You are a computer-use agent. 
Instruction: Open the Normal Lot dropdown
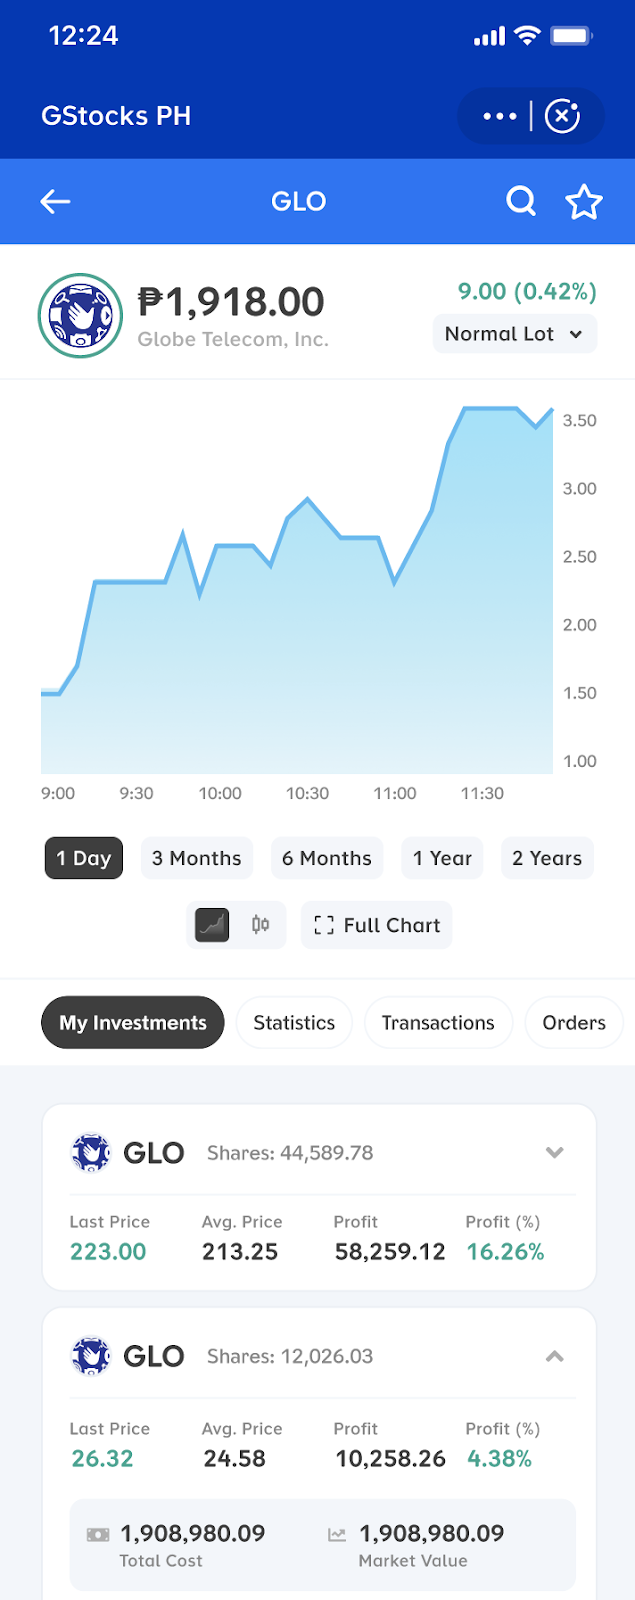514,333
